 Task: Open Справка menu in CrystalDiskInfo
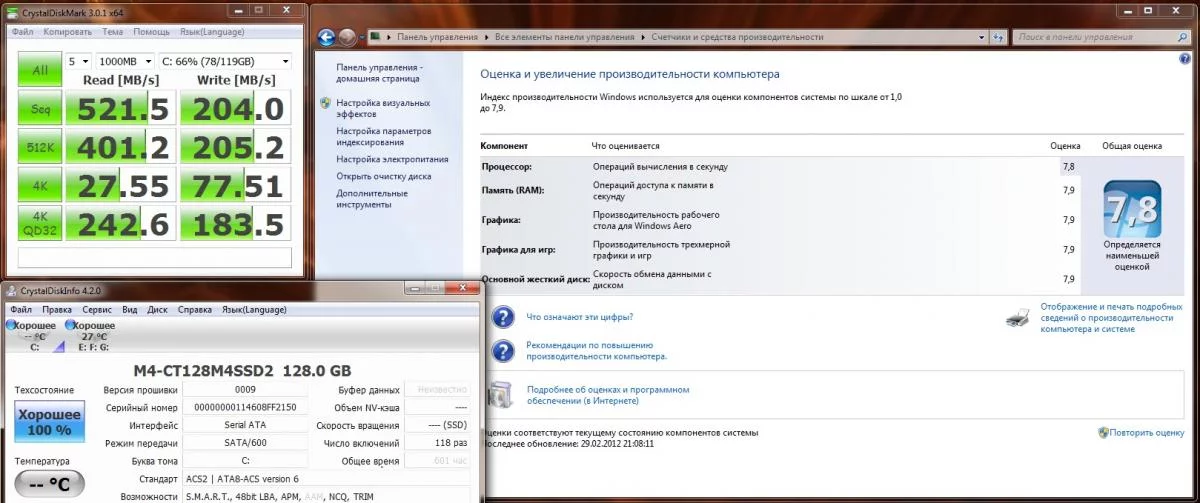click(196, 310)
